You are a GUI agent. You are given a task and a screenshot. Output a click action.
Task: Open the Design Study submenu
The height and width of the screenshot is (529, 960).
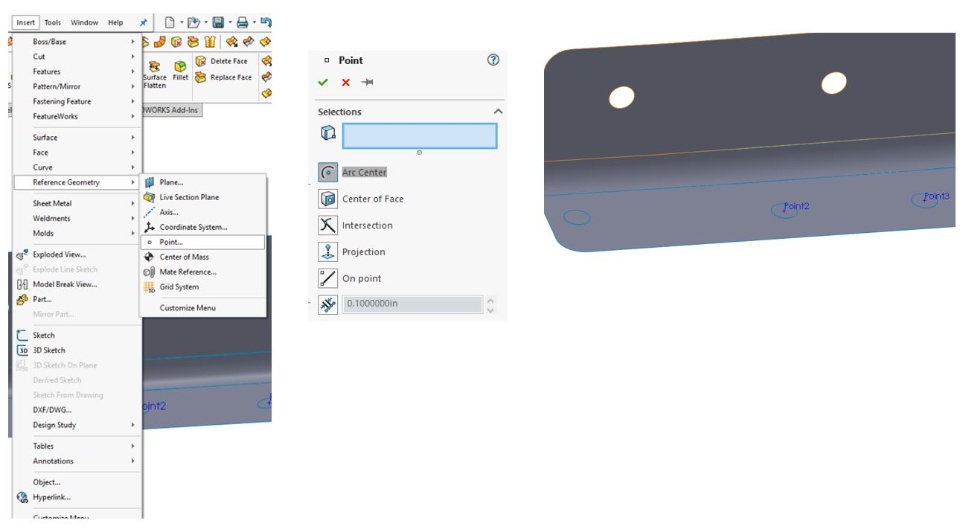pyautogui.click(x=77, y=425)
